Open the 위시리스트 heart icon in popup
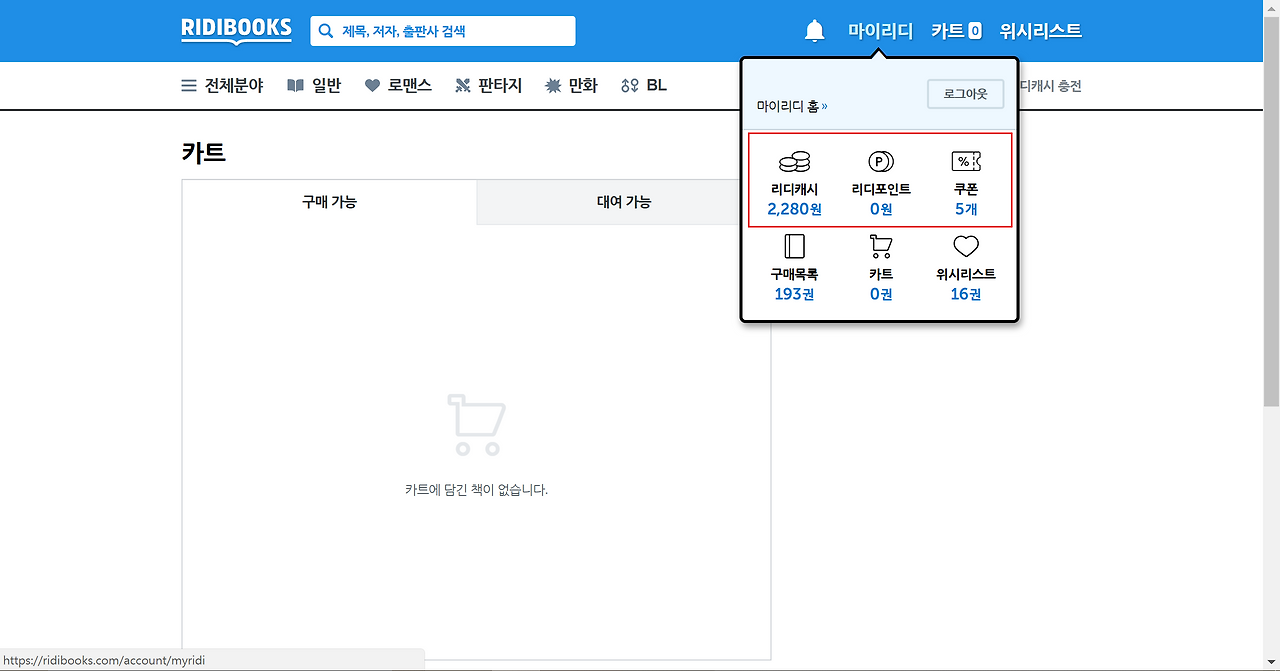This screenshot has width=1280, height=671. [x=966, y=246]
